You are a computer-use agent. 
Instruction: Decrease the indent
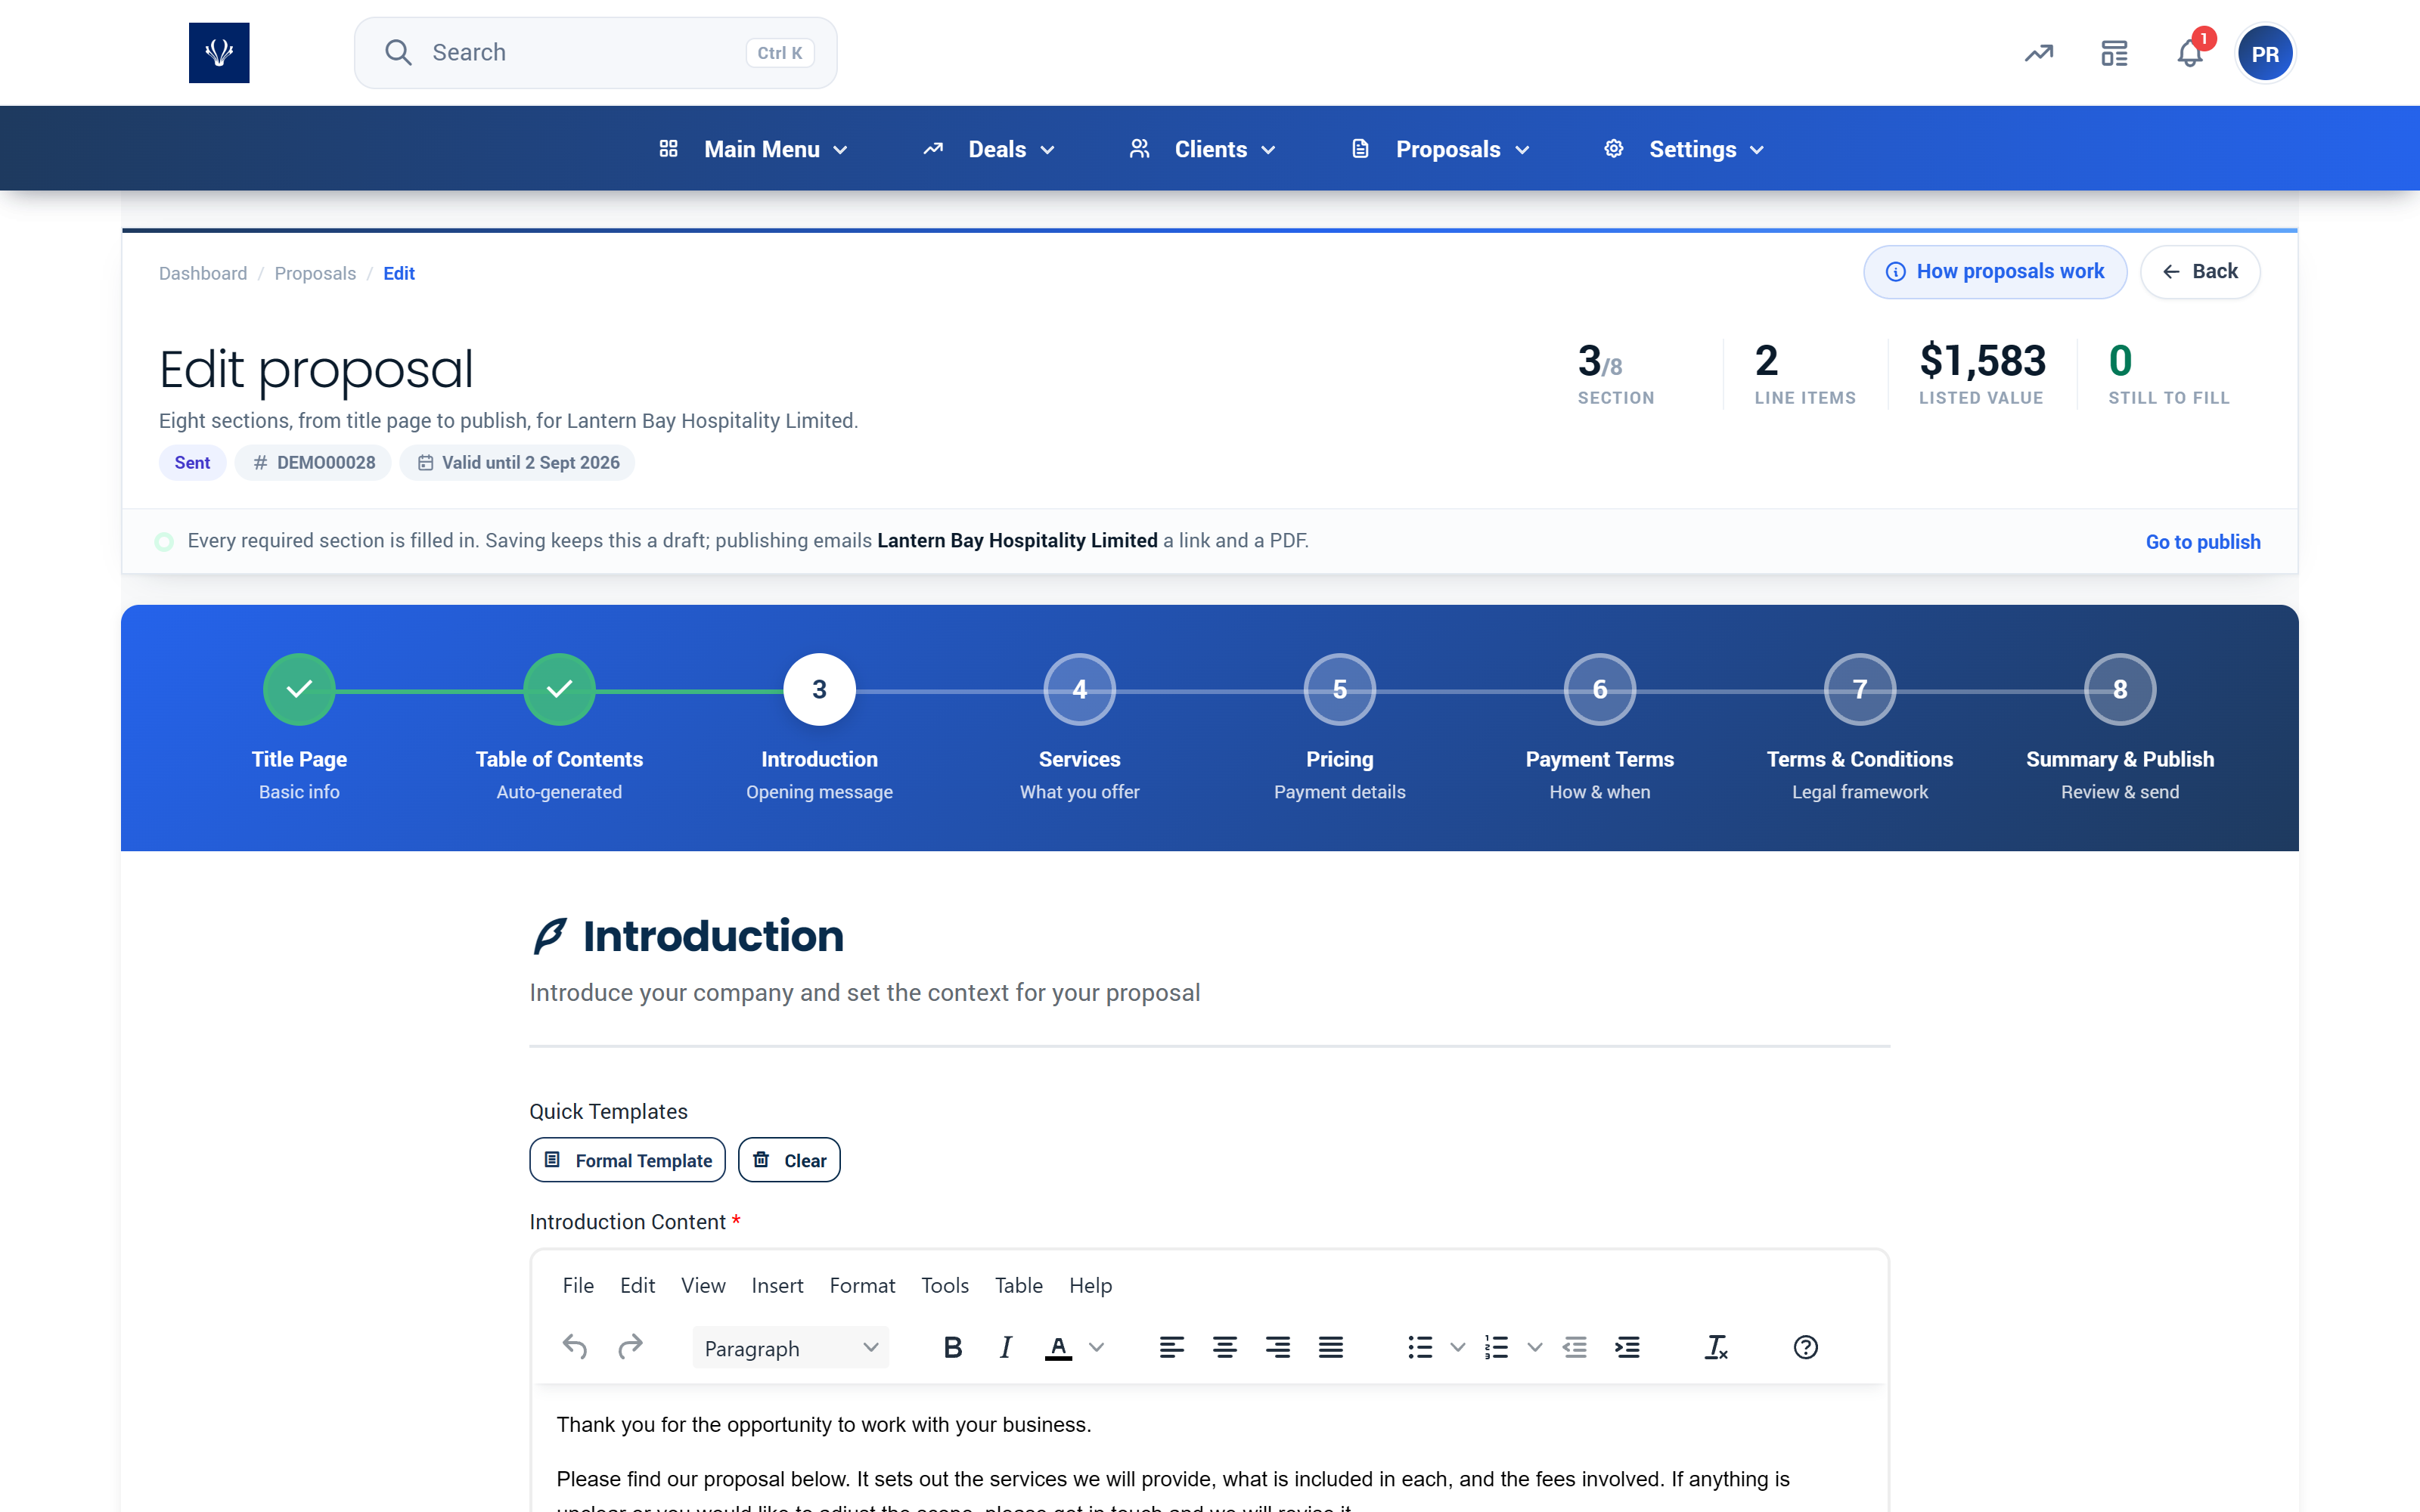coord(1575,1347)
